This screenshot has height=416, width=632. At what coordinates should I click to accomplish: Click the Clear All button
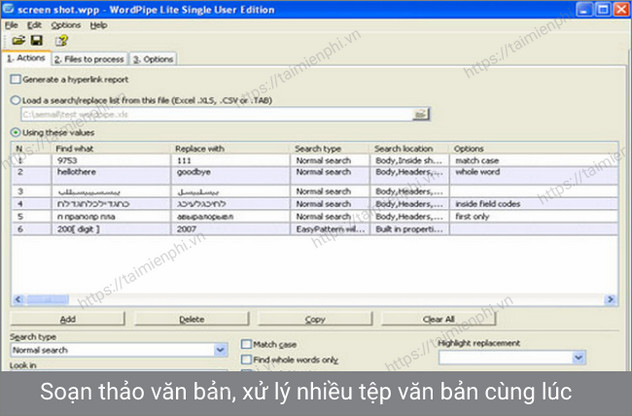pos(439,319)
